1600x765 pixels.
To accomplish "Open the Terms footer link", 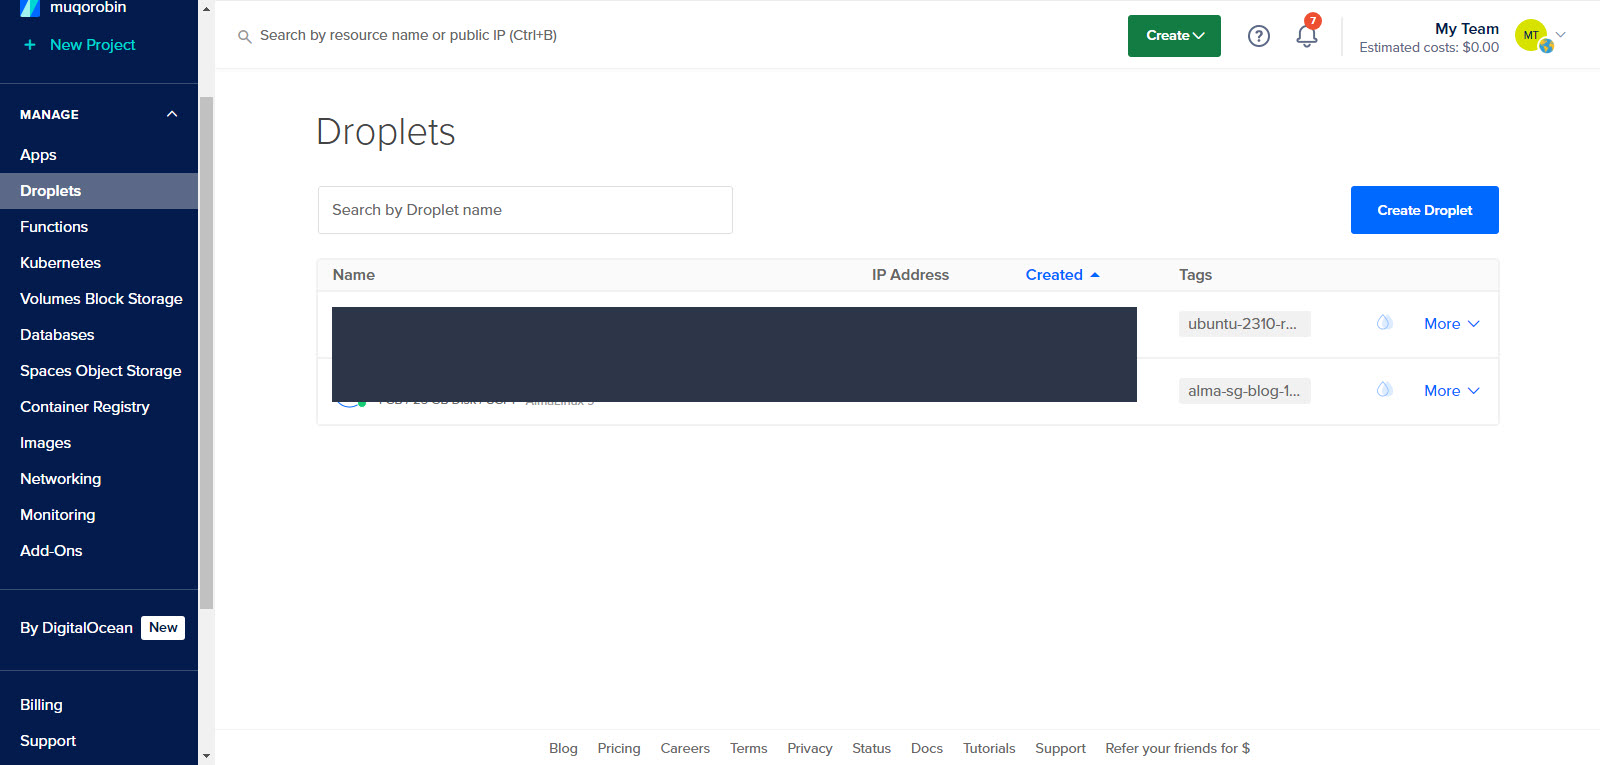I will pos(749,748).
